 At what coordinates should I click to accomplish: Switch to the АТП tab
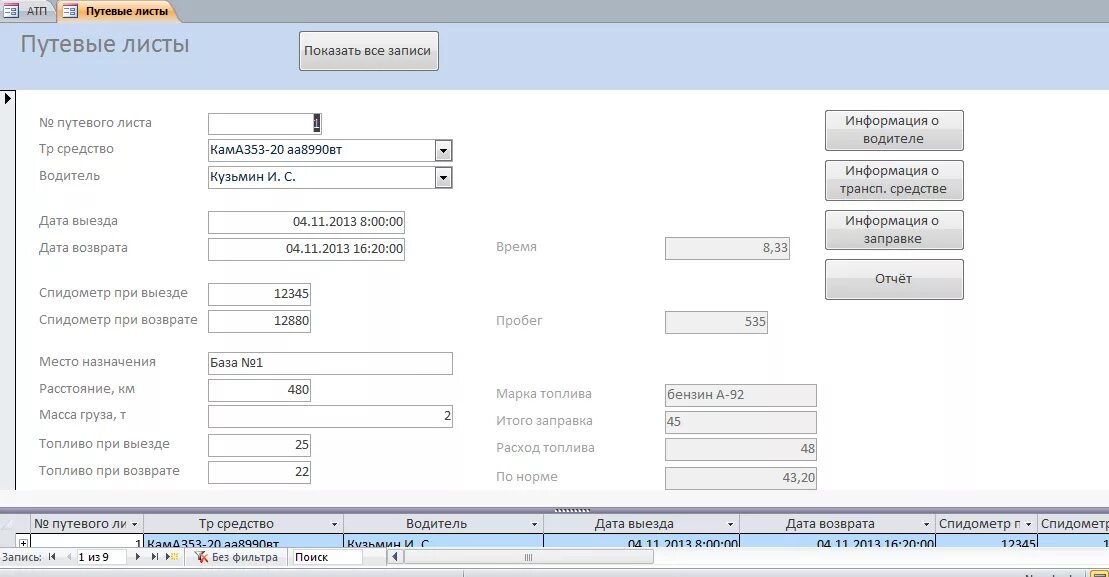(x=28, y=11)
